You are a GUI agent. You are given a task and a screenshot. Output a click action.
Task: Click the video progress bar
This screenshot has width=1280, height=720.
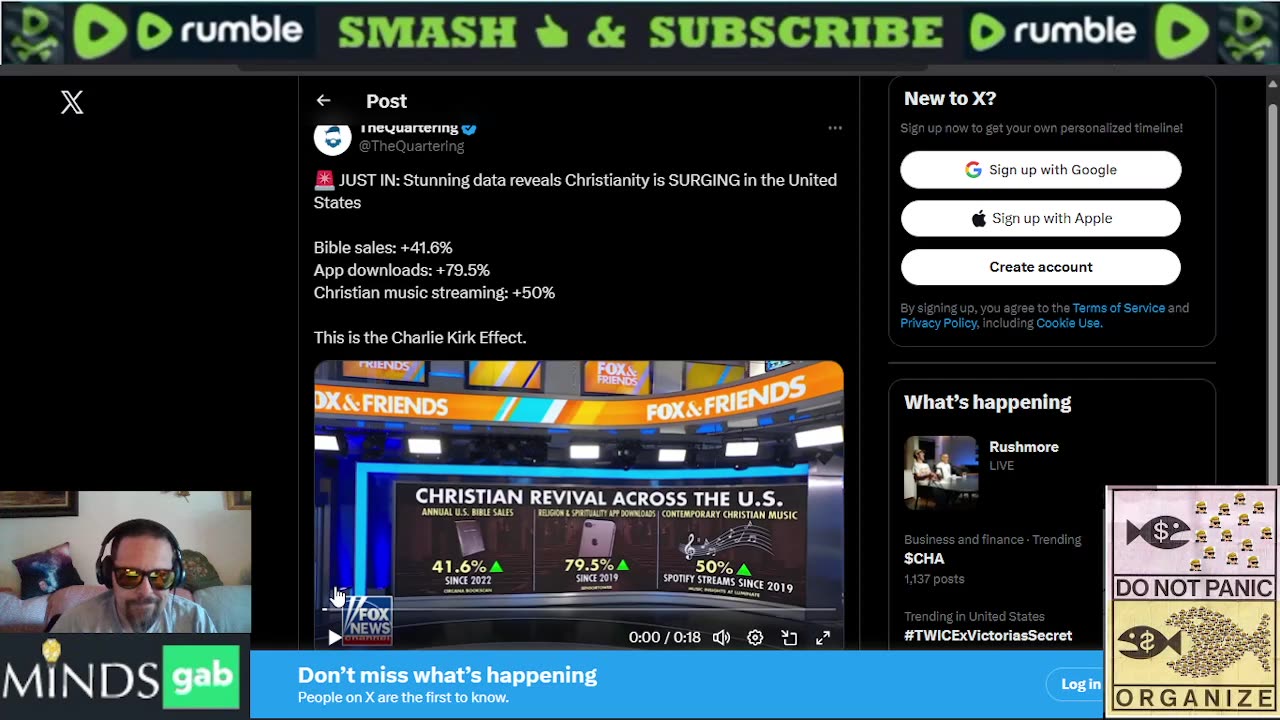[578, 609]
